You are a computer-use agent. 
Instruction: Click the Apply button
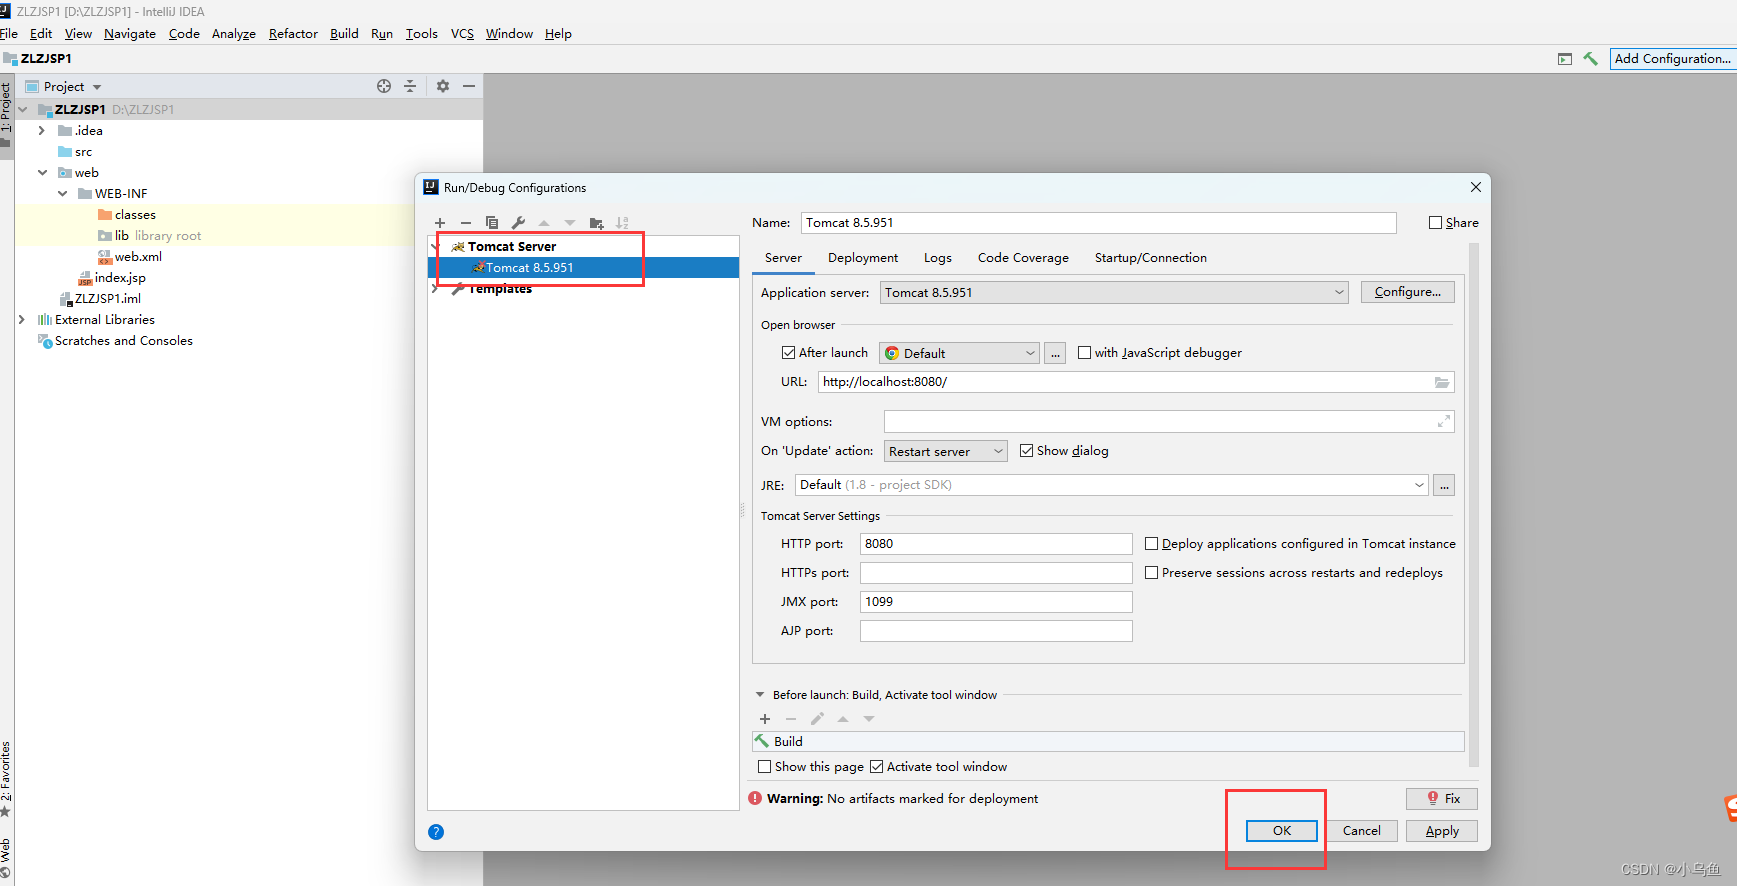point(1442,831)
